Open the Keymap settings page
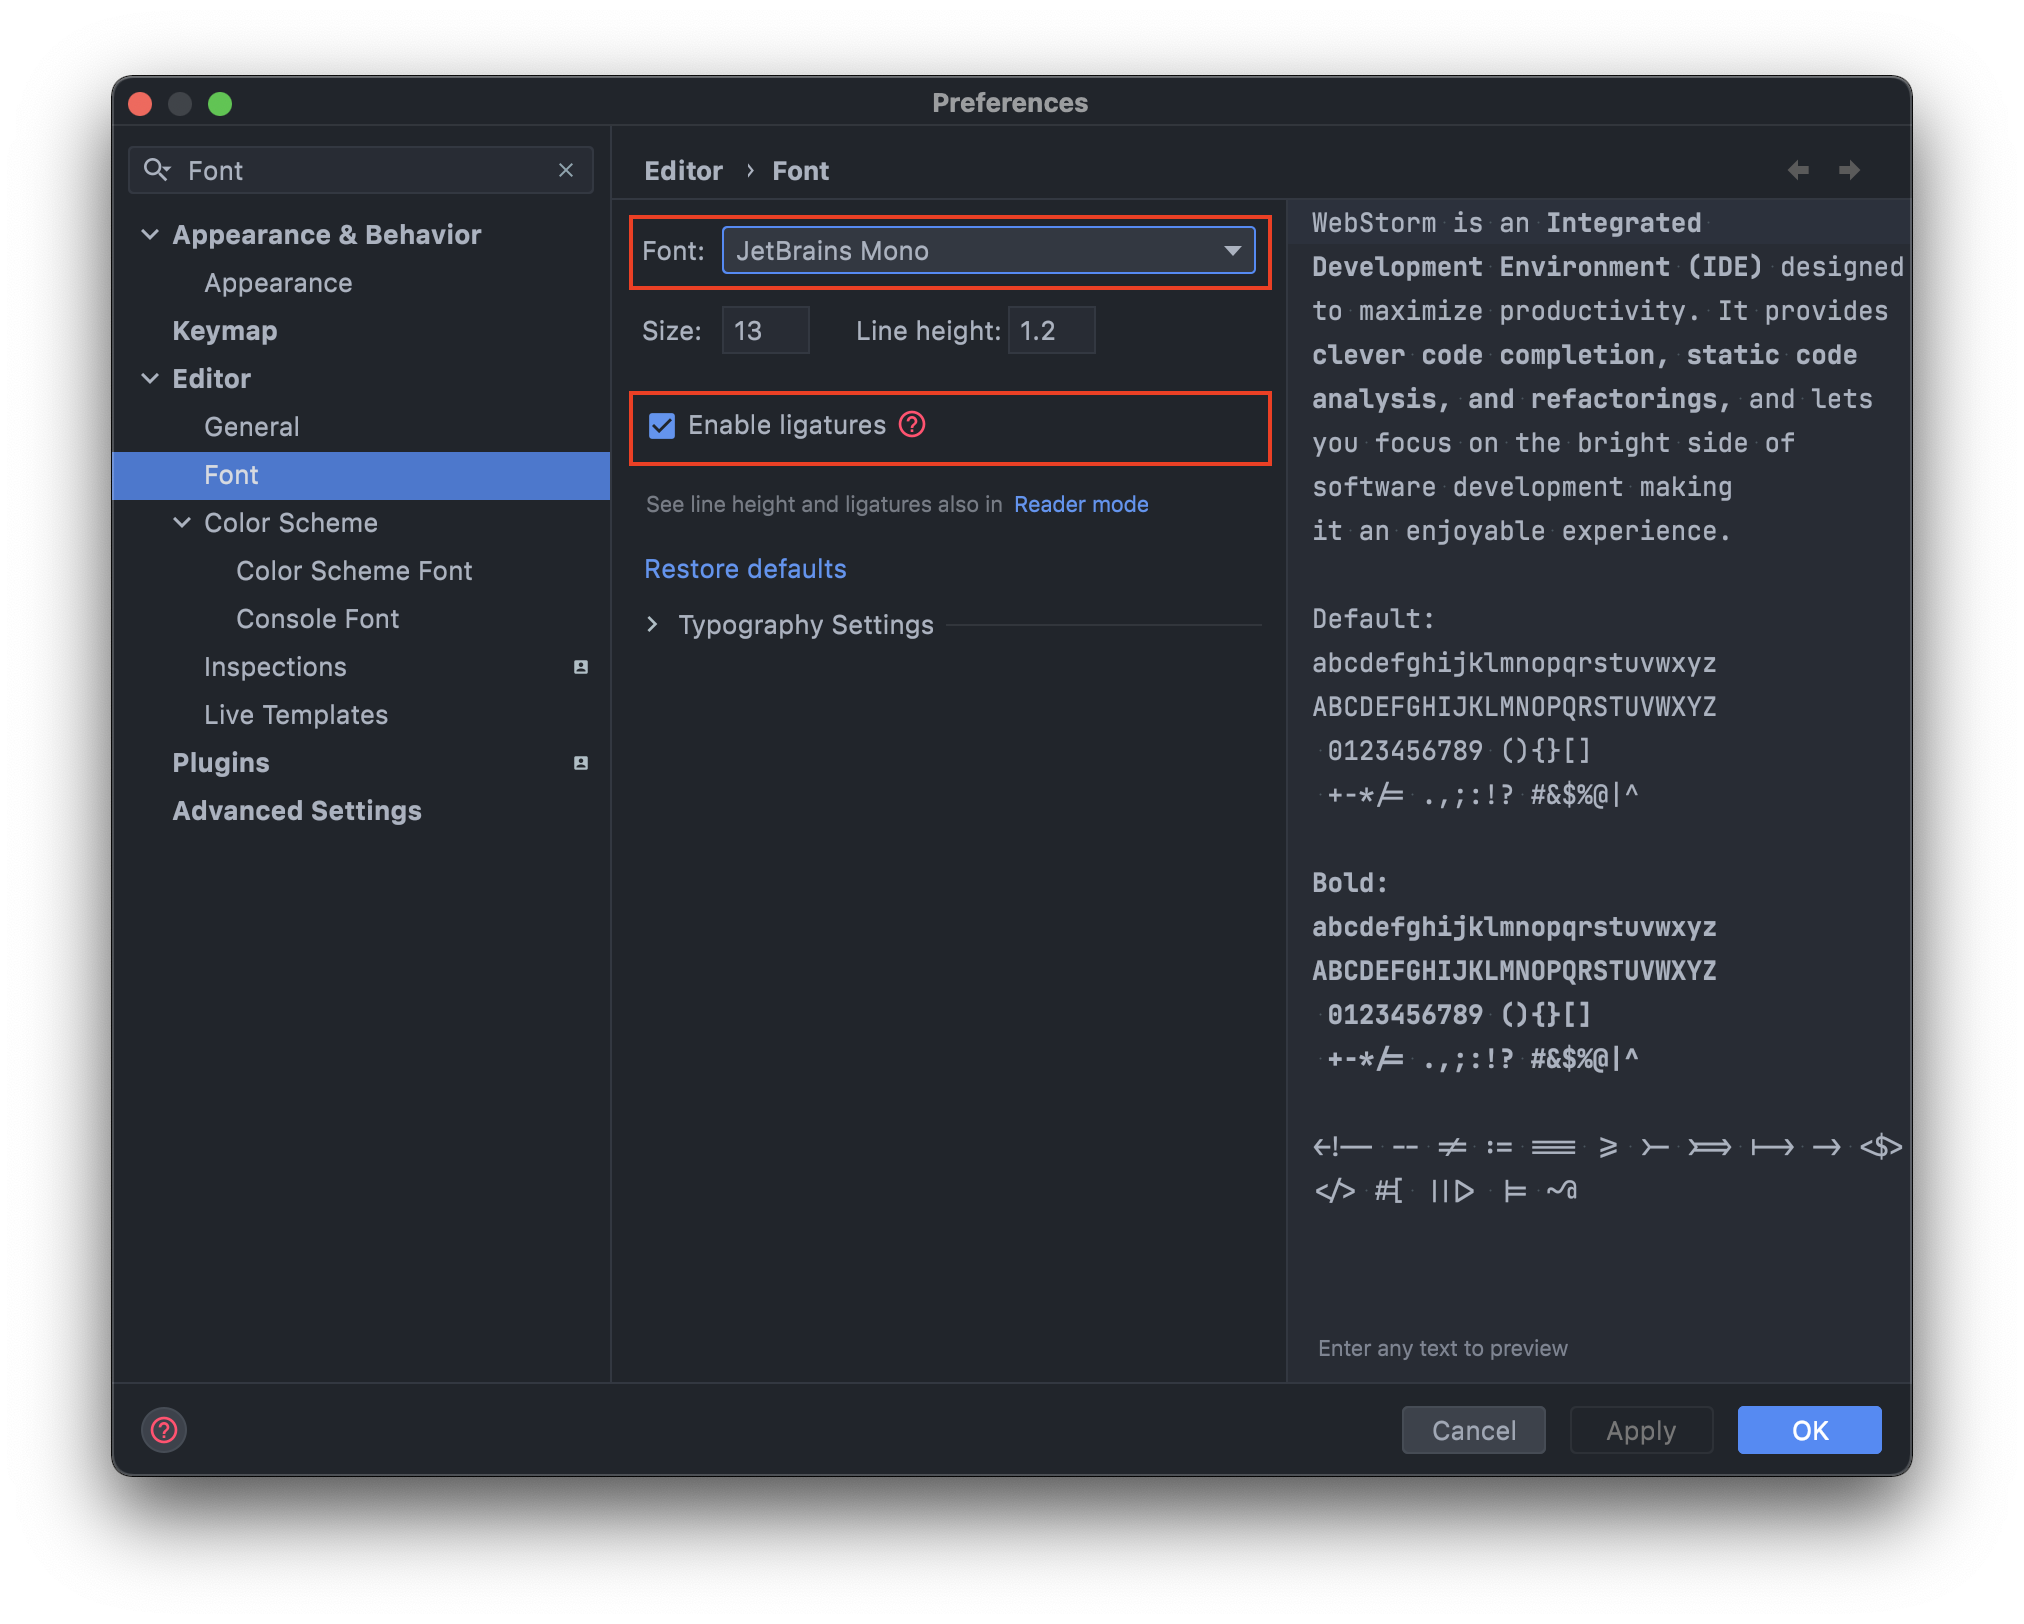 point(224,331)
